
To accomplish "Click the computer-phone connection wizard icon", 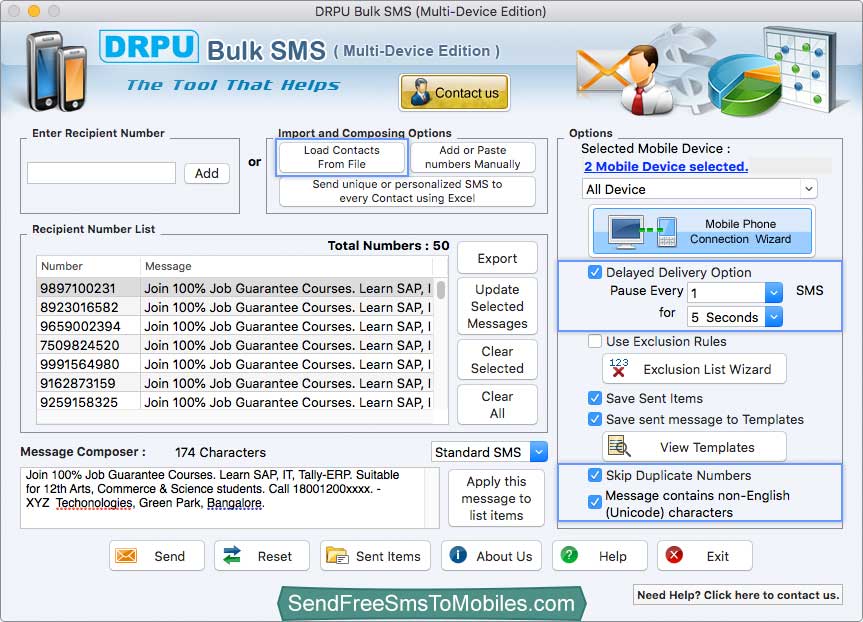I will click(642, 231).
